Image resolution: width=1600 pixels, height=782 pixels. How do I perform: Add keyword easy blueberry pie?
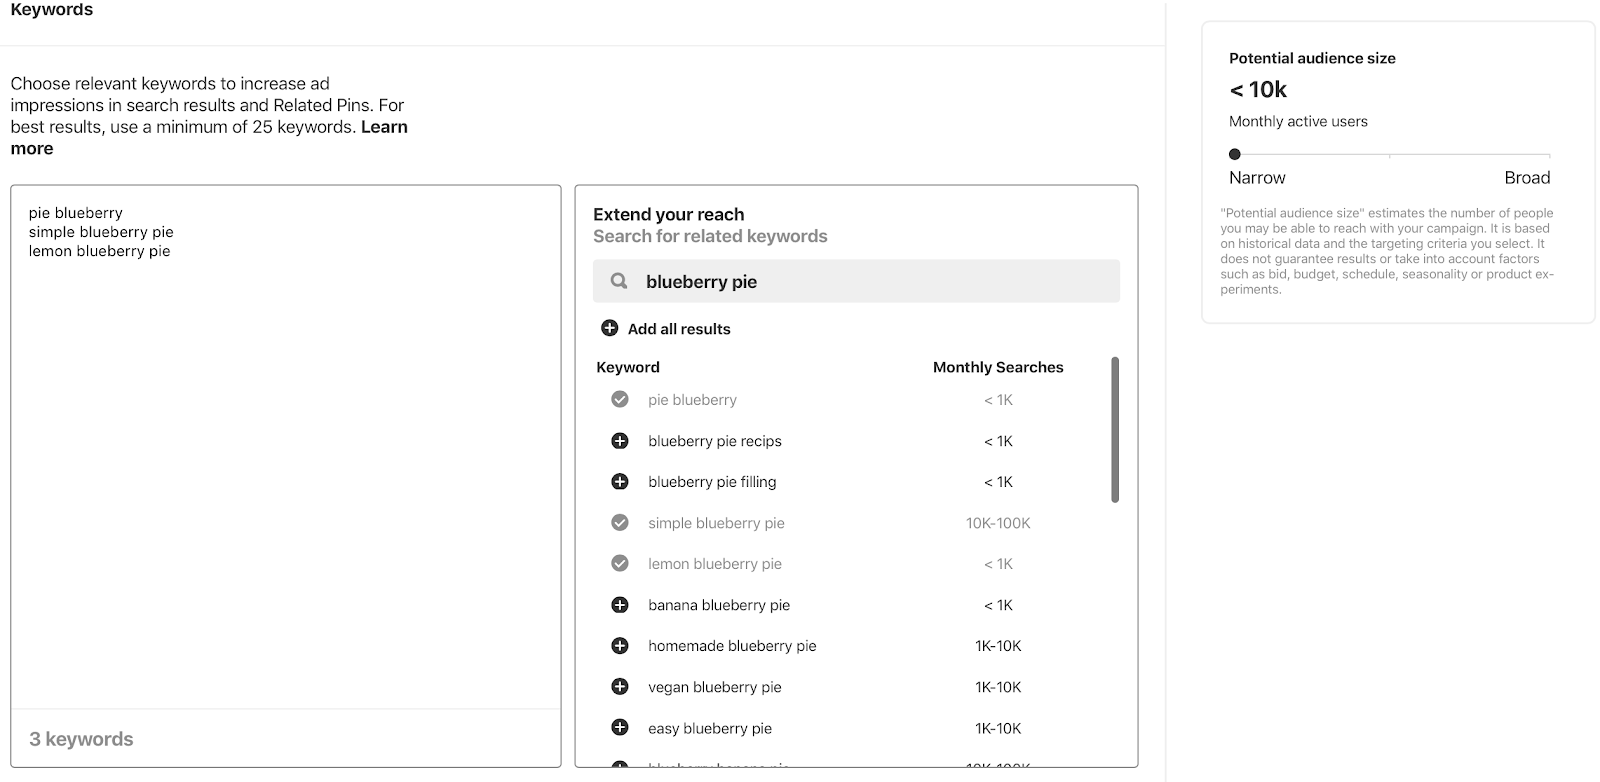(x=620, y=728)
